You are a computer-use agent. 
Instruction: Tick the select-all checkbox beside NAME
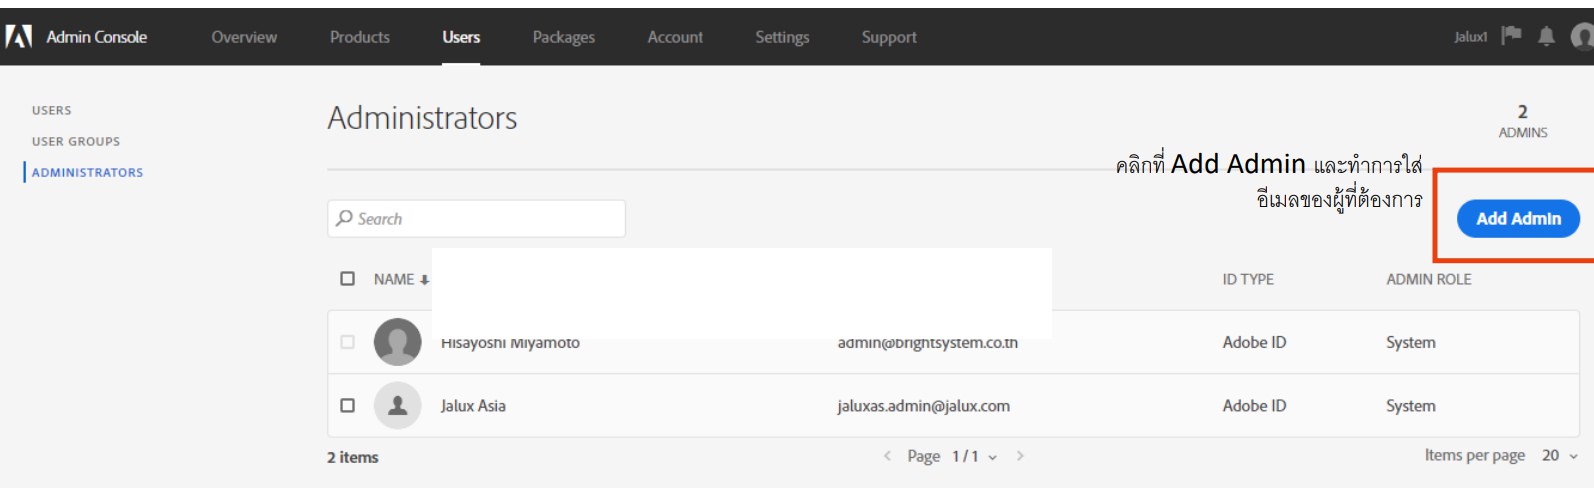(347, 279)
